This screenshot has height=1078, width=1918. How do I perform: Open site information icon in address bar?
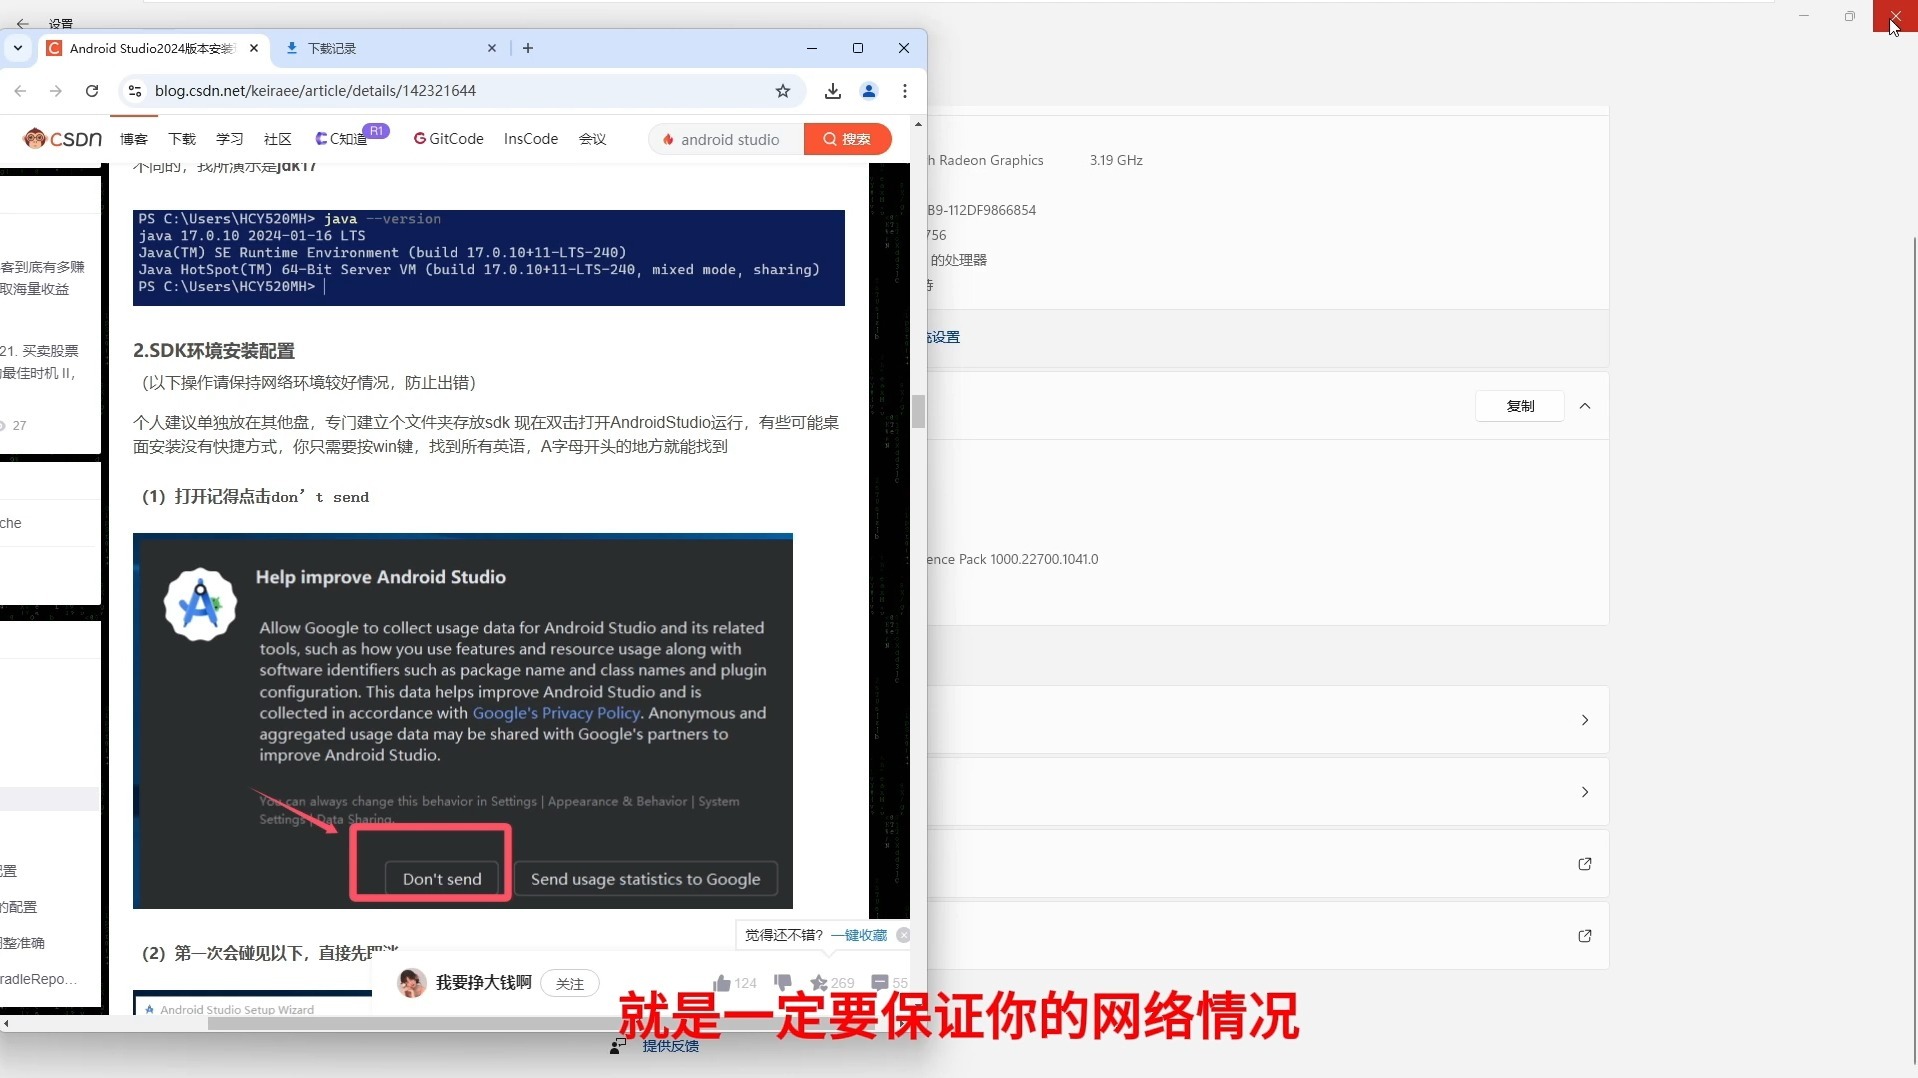[135, 91]
